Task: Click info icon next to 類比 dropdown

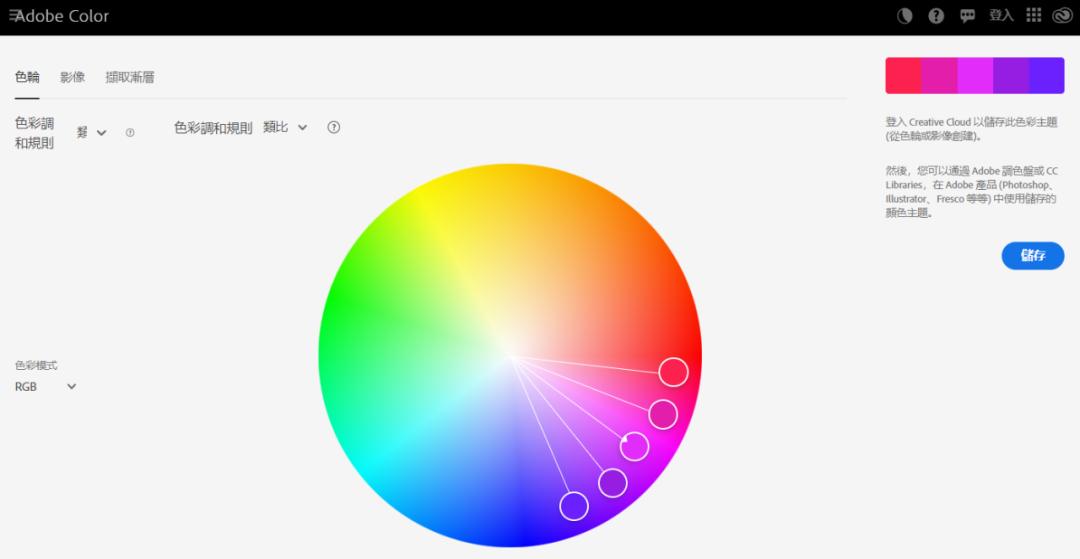Action: (x=334, y=128)
